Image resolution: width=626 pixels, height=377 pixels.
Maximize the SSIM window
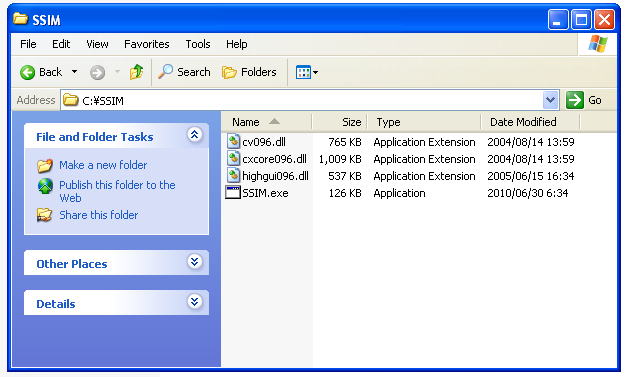click(581, 20)
